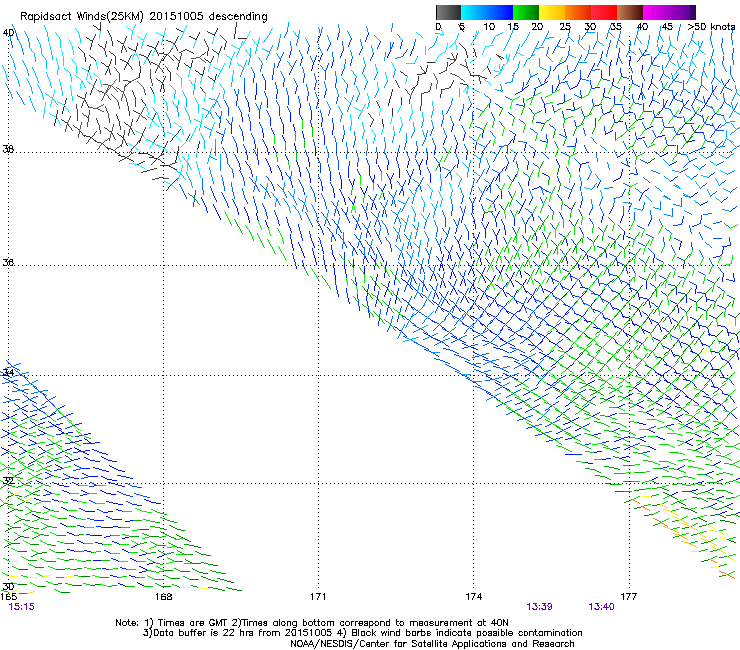Click the longitude label 165
Screen dimensions: 740x650
point(8,597)
